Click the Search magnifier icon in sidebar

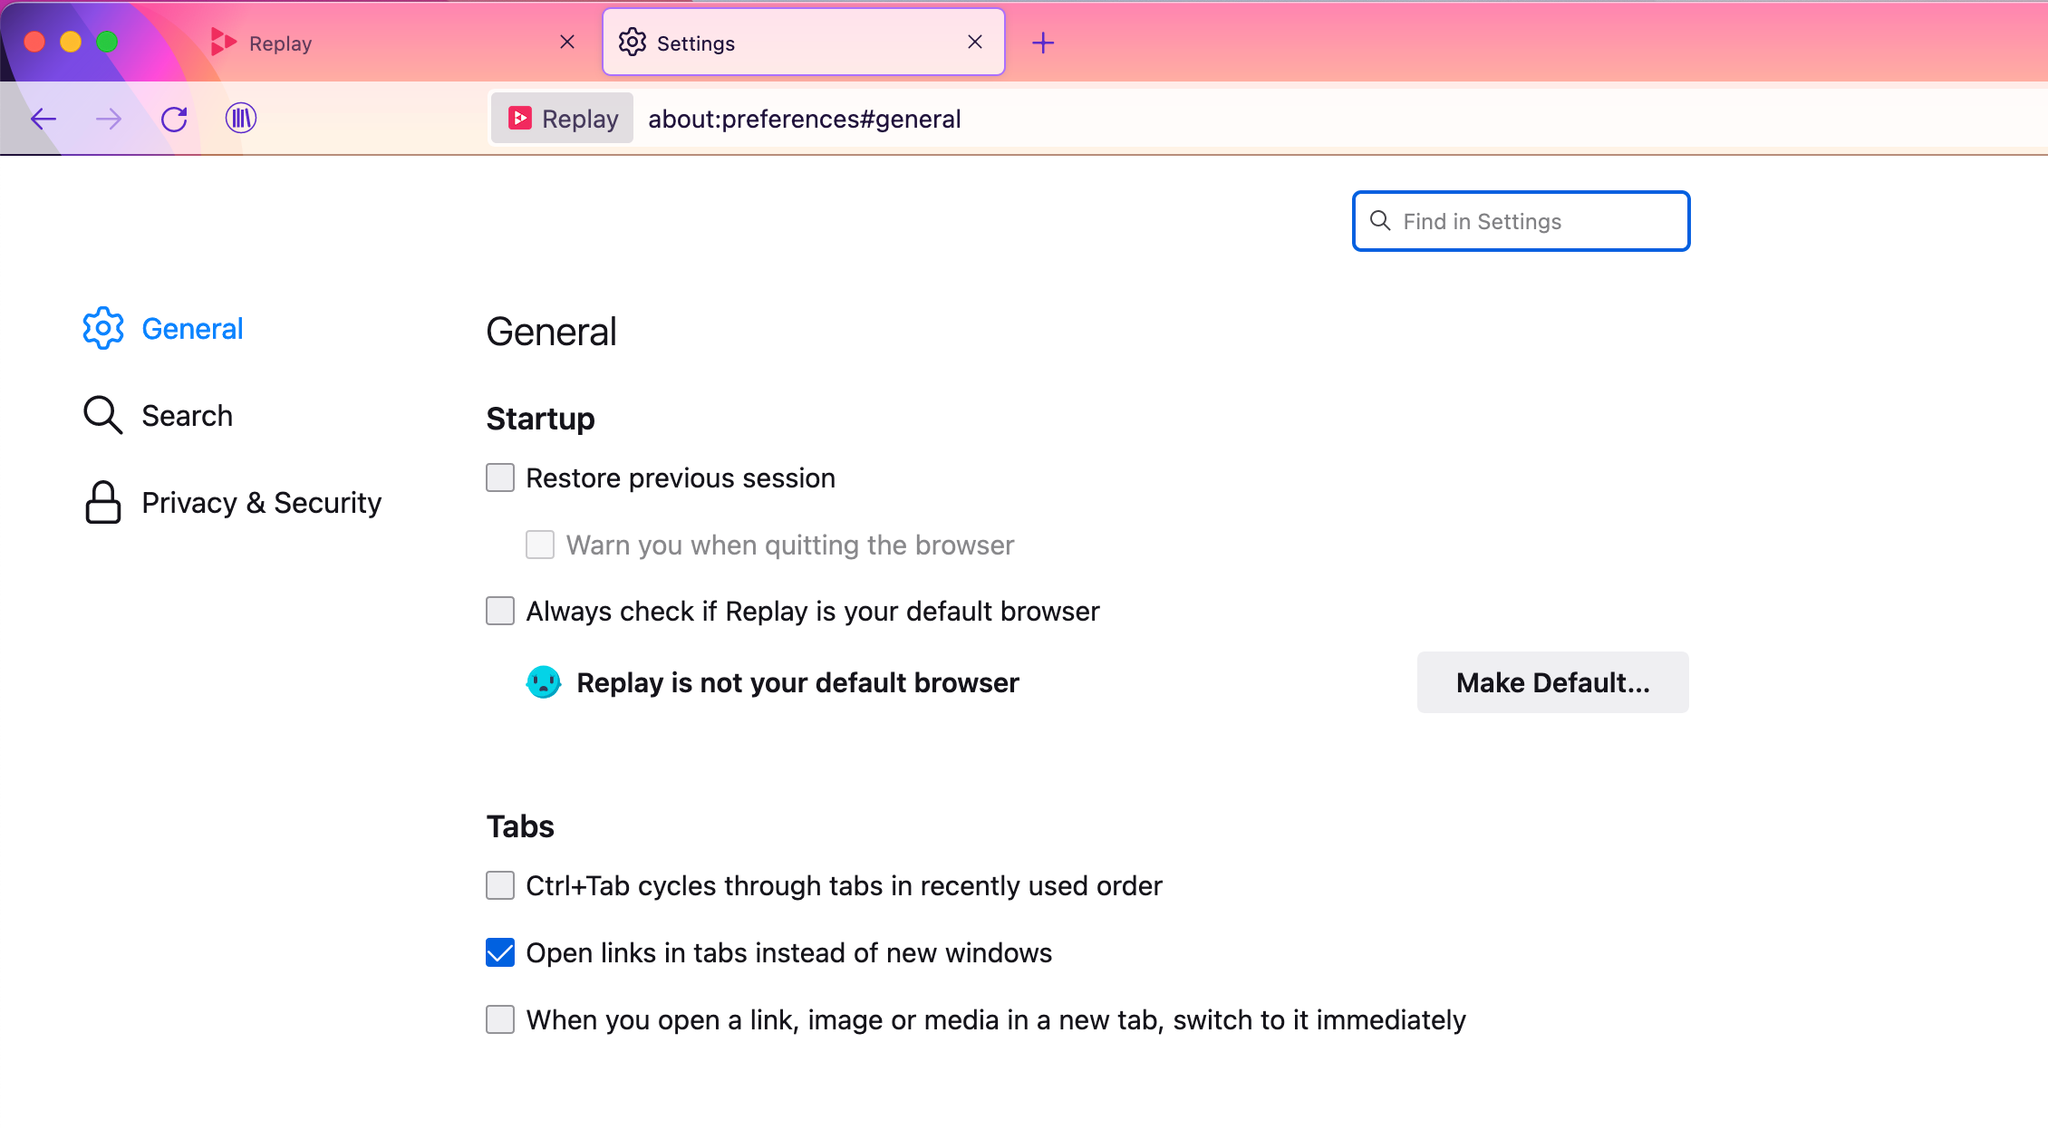[x=103, y=415]
